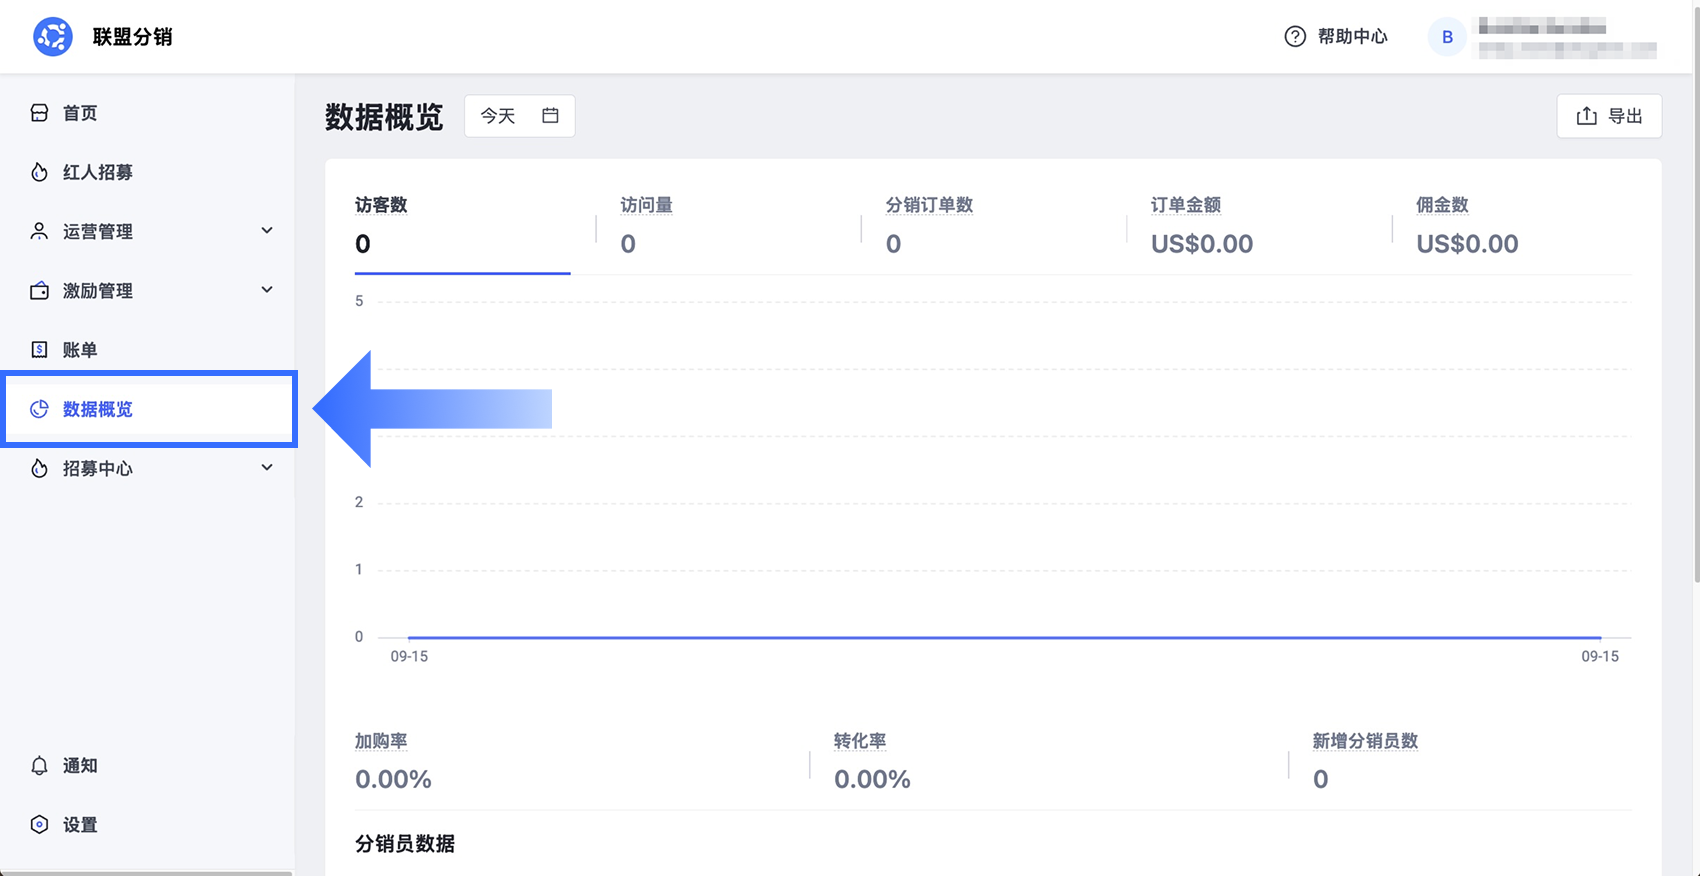
Task: Click the user avatar B
Action: coord(1447,37)
